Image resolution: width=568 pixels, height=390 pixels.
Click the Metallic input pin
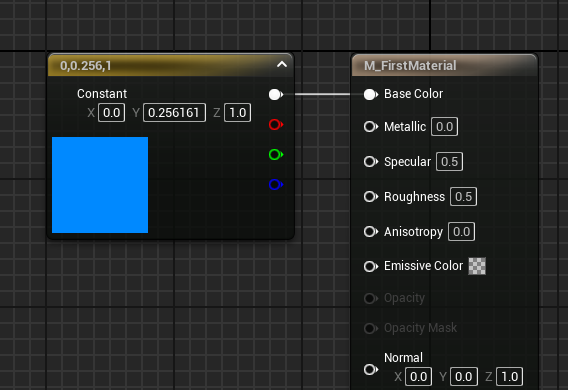[371, 127]
